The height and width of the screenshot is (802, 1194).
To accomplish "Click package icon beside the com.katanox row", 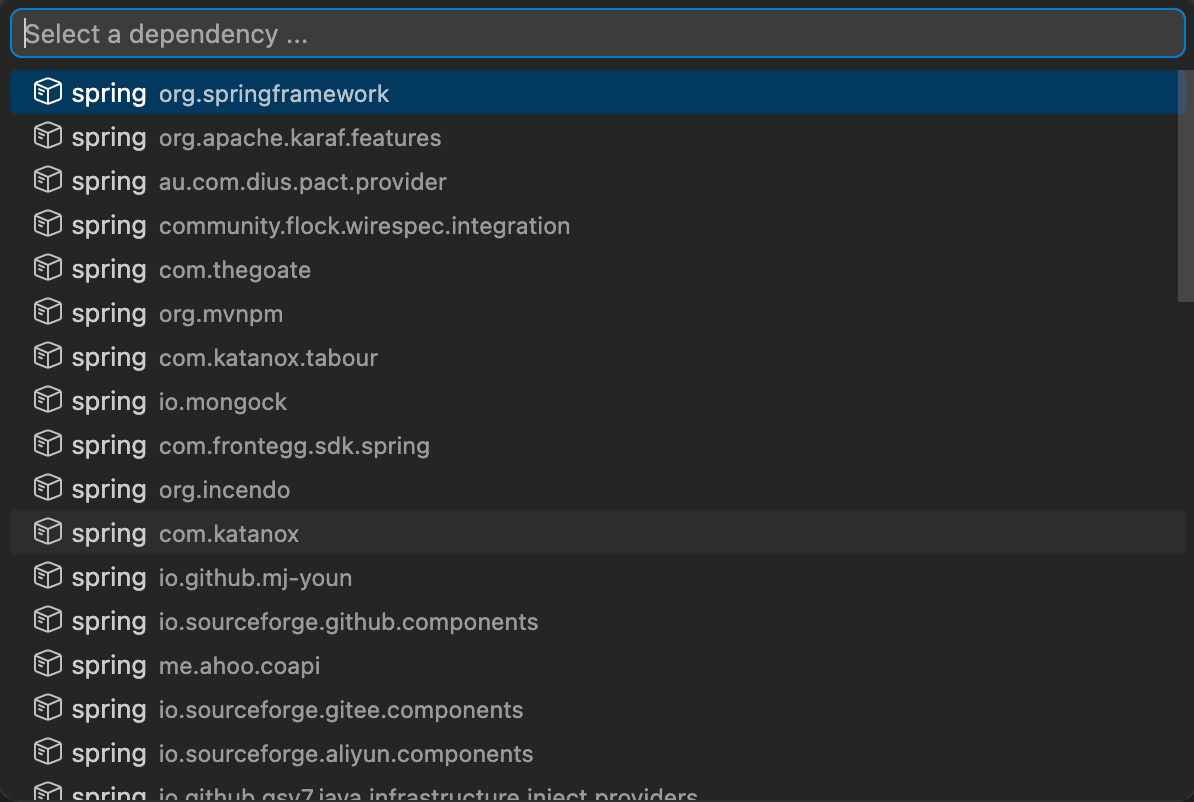I will click(x=48, y=532).
